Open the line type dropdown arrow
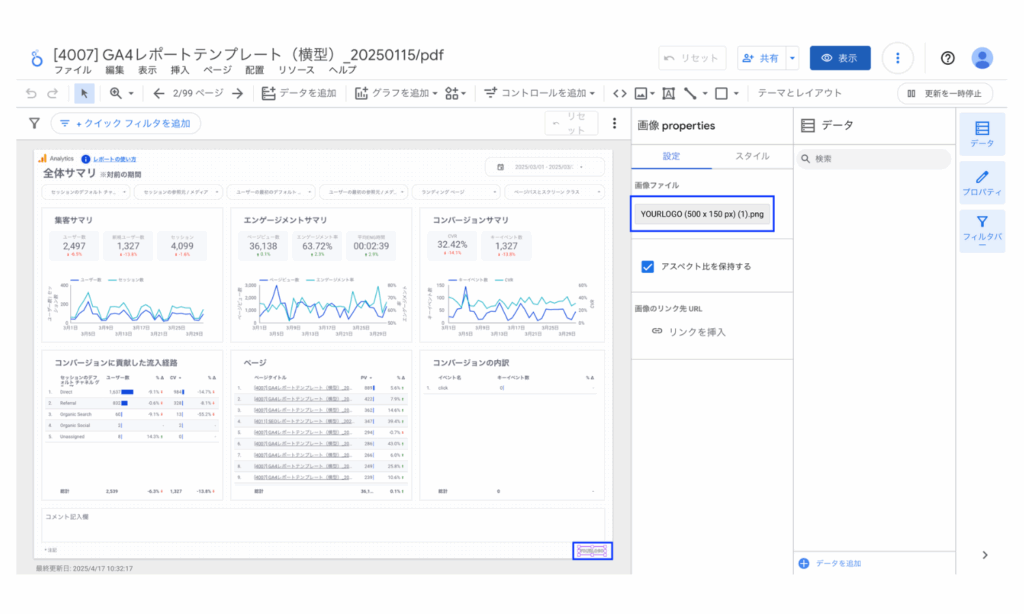The width and height of the screenshot is (1024, 614). (x=705, y=93)
